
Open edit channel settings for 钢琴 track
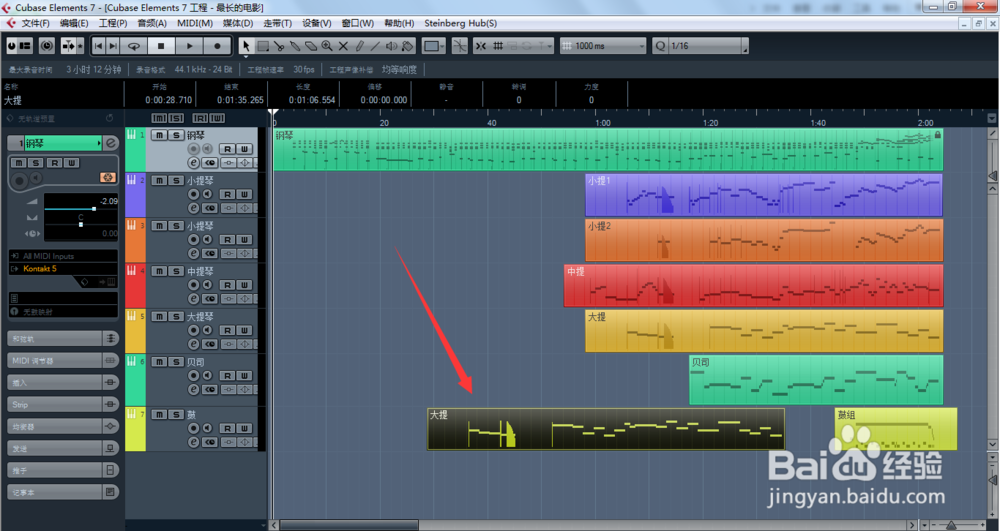click(x=194, y=163)
